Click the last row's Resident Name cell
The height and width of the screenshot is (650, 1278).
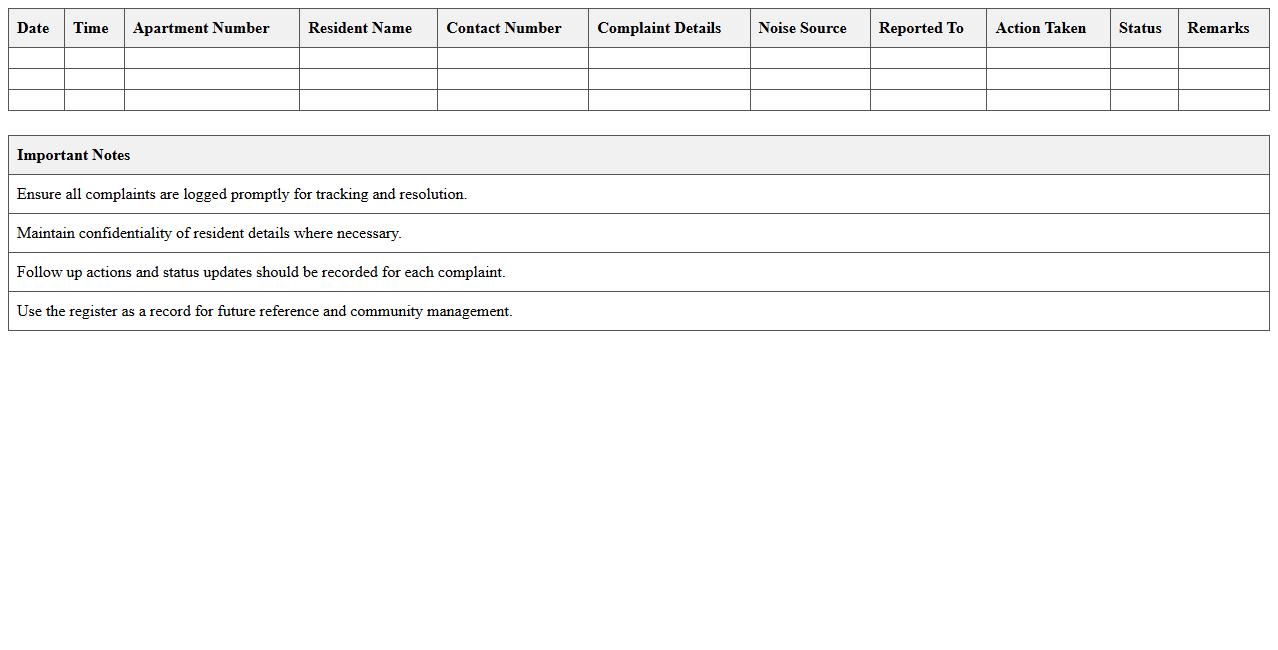pos(368,100)
